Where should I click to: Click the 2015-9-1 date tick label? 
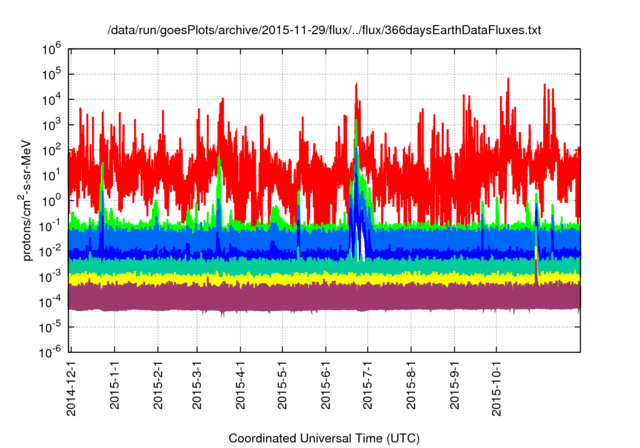(x=454, y=385)
